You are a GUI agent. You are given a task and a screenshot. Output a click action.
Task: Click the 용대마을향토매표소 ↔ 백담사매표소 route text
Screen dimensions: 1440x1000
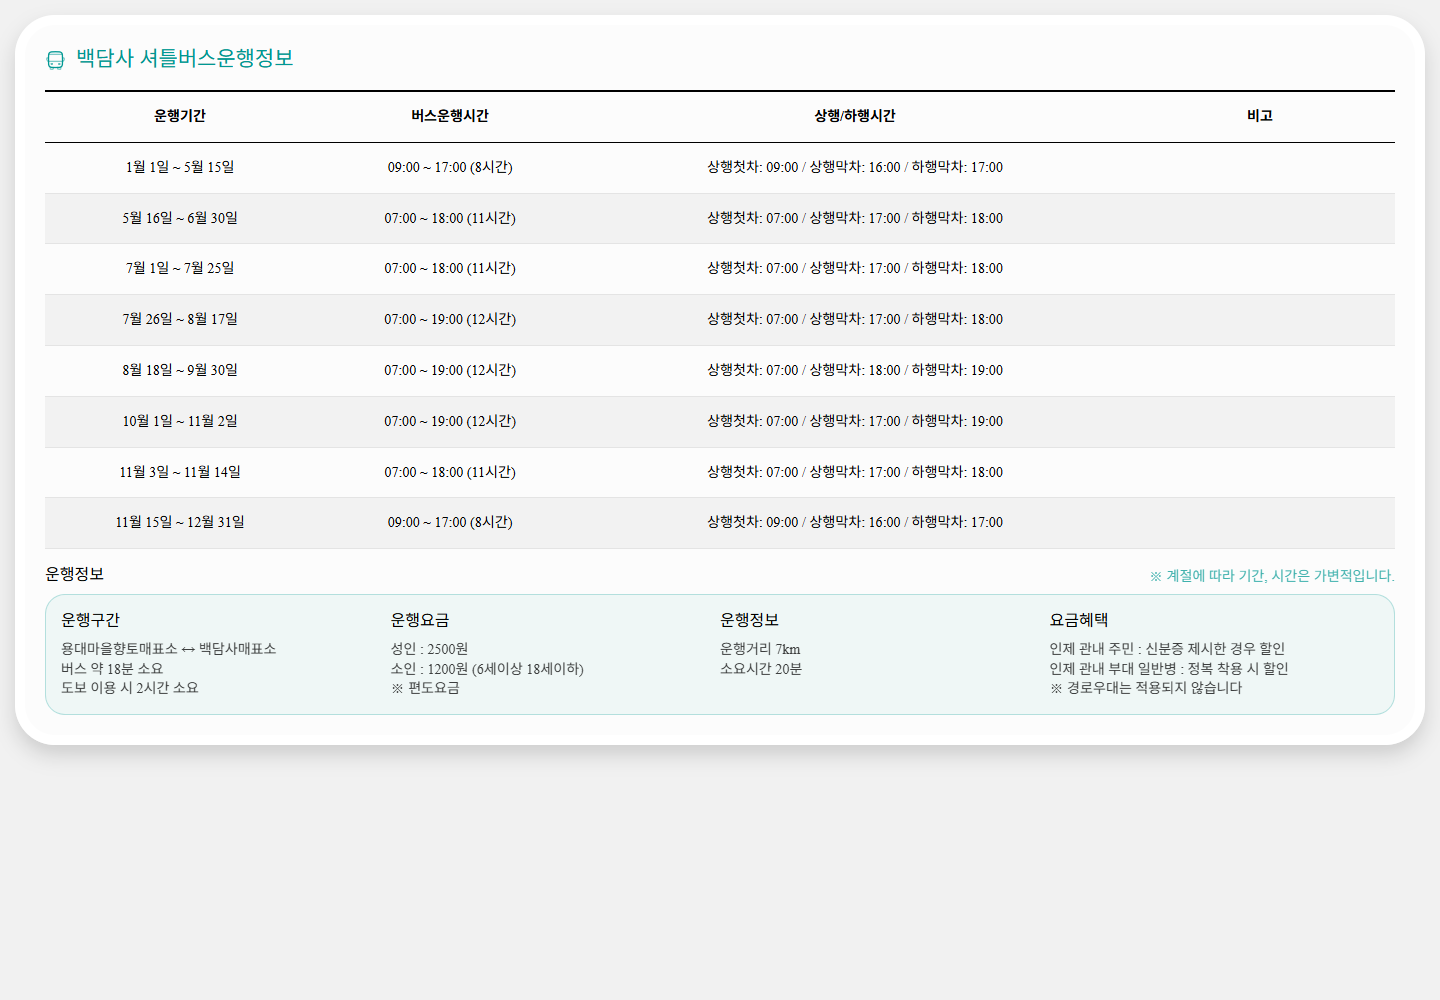coord(169,649)
